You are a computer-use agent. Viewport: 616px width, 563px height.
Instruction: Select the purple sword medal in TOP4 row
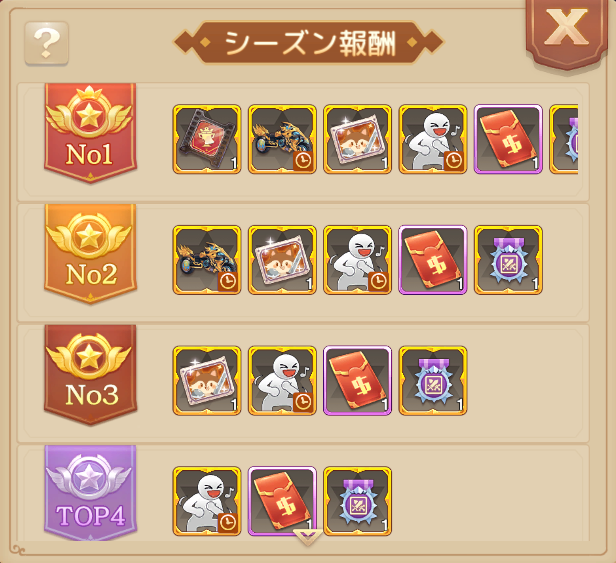(x=358, y=501)
